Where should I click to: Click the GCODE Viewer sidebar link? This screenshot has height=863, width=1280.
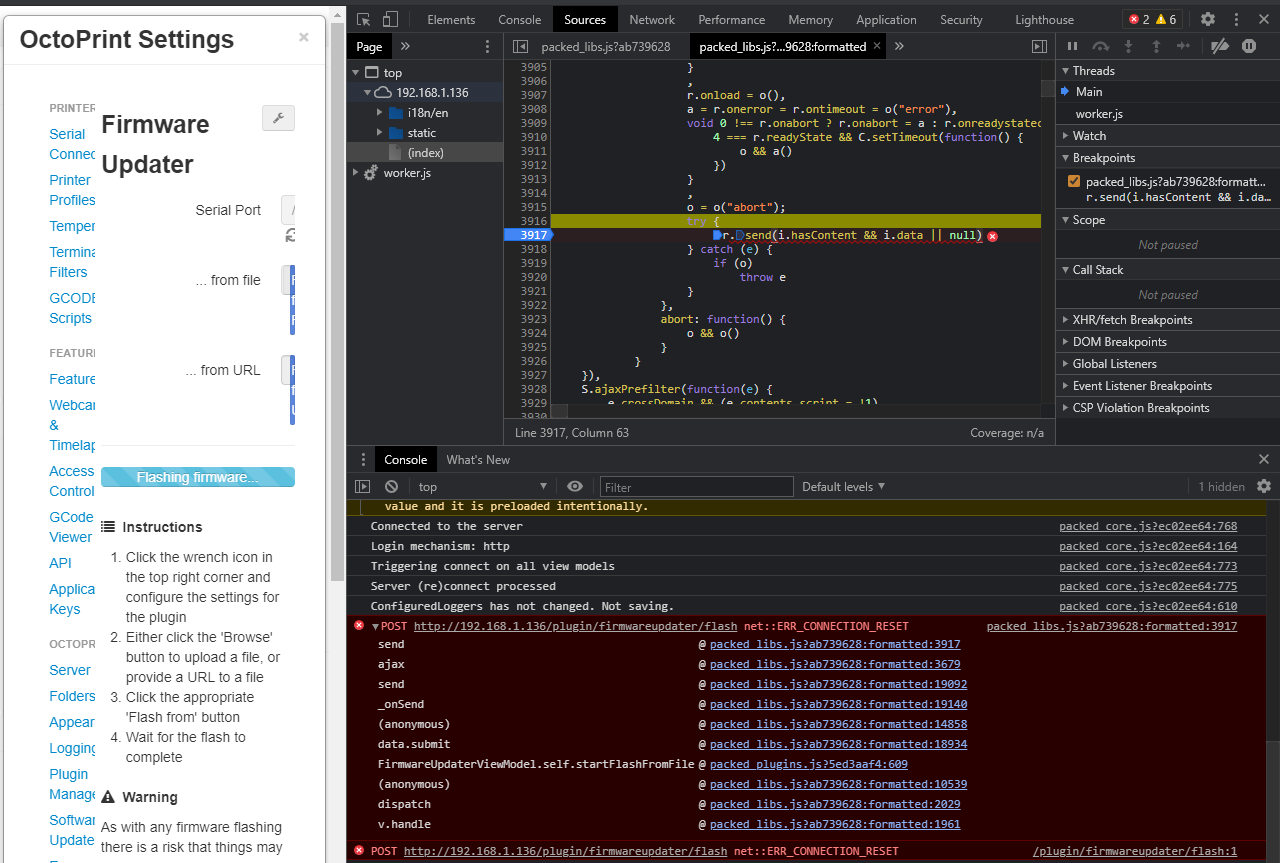[71, 527]
